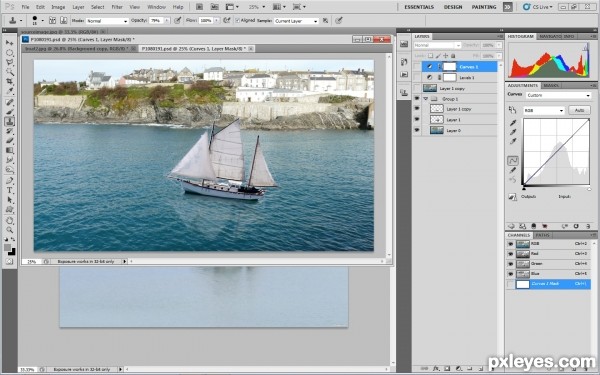Click the on-image adjustment hand tool
The height and width of the screenshot is (375, 600).
pos(512,110)
